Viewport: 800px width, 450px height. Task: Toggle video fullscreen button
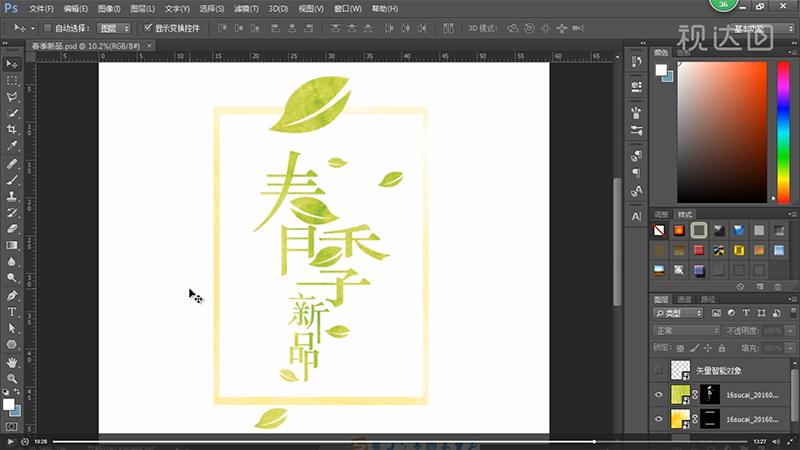coord(790,441)
